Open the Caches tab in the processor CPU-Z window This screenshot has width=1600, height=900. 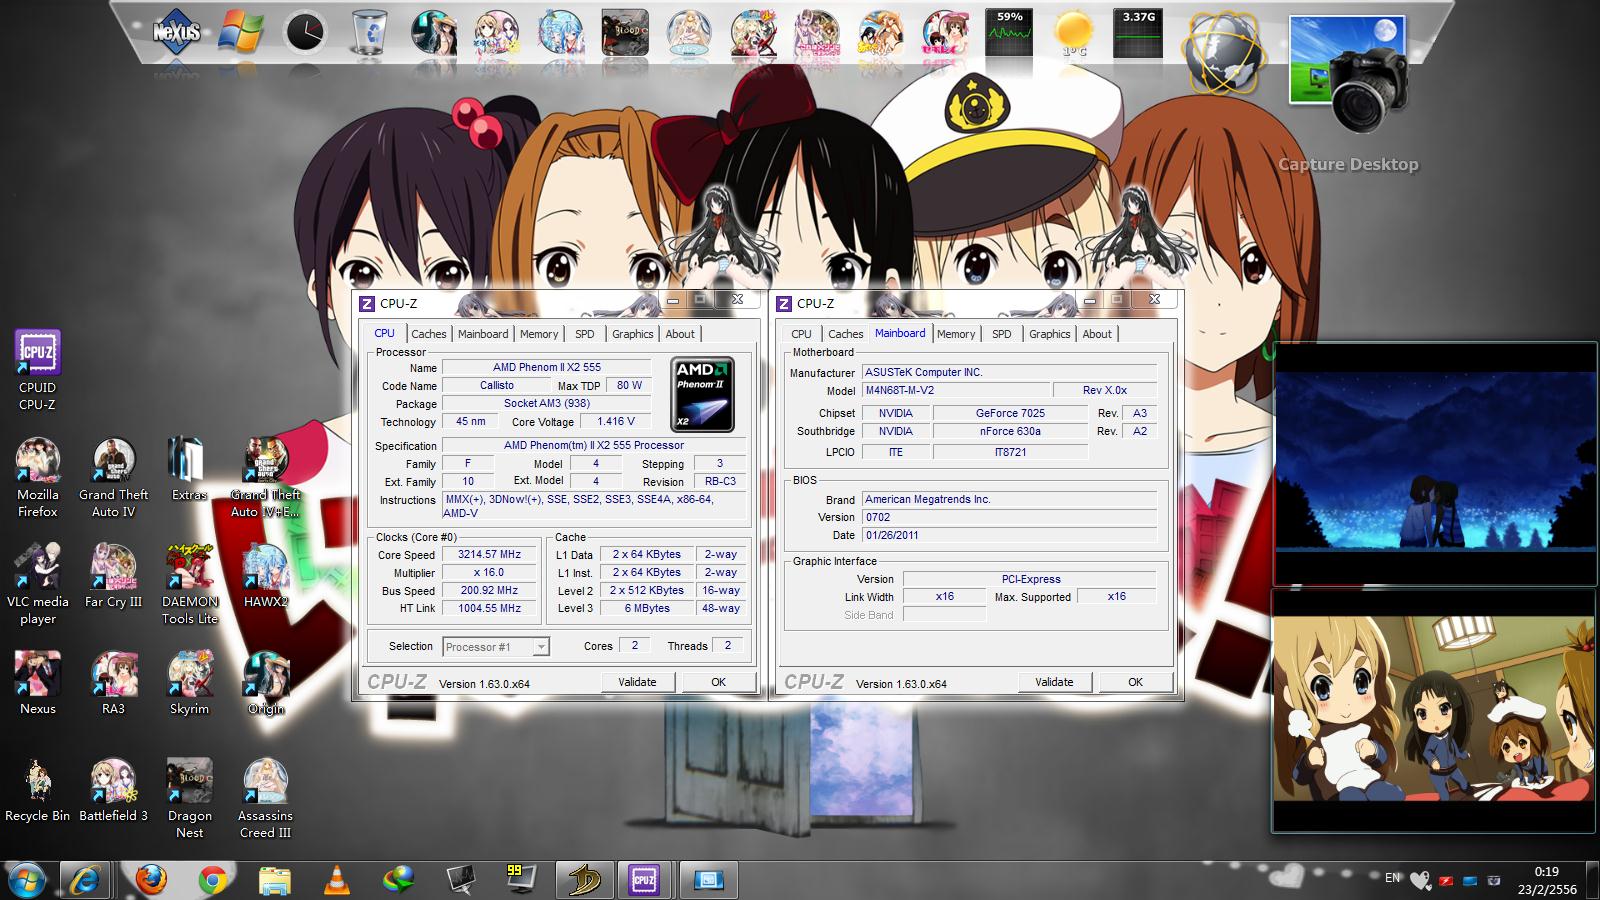pyautogui.click(x=429, y=334)
